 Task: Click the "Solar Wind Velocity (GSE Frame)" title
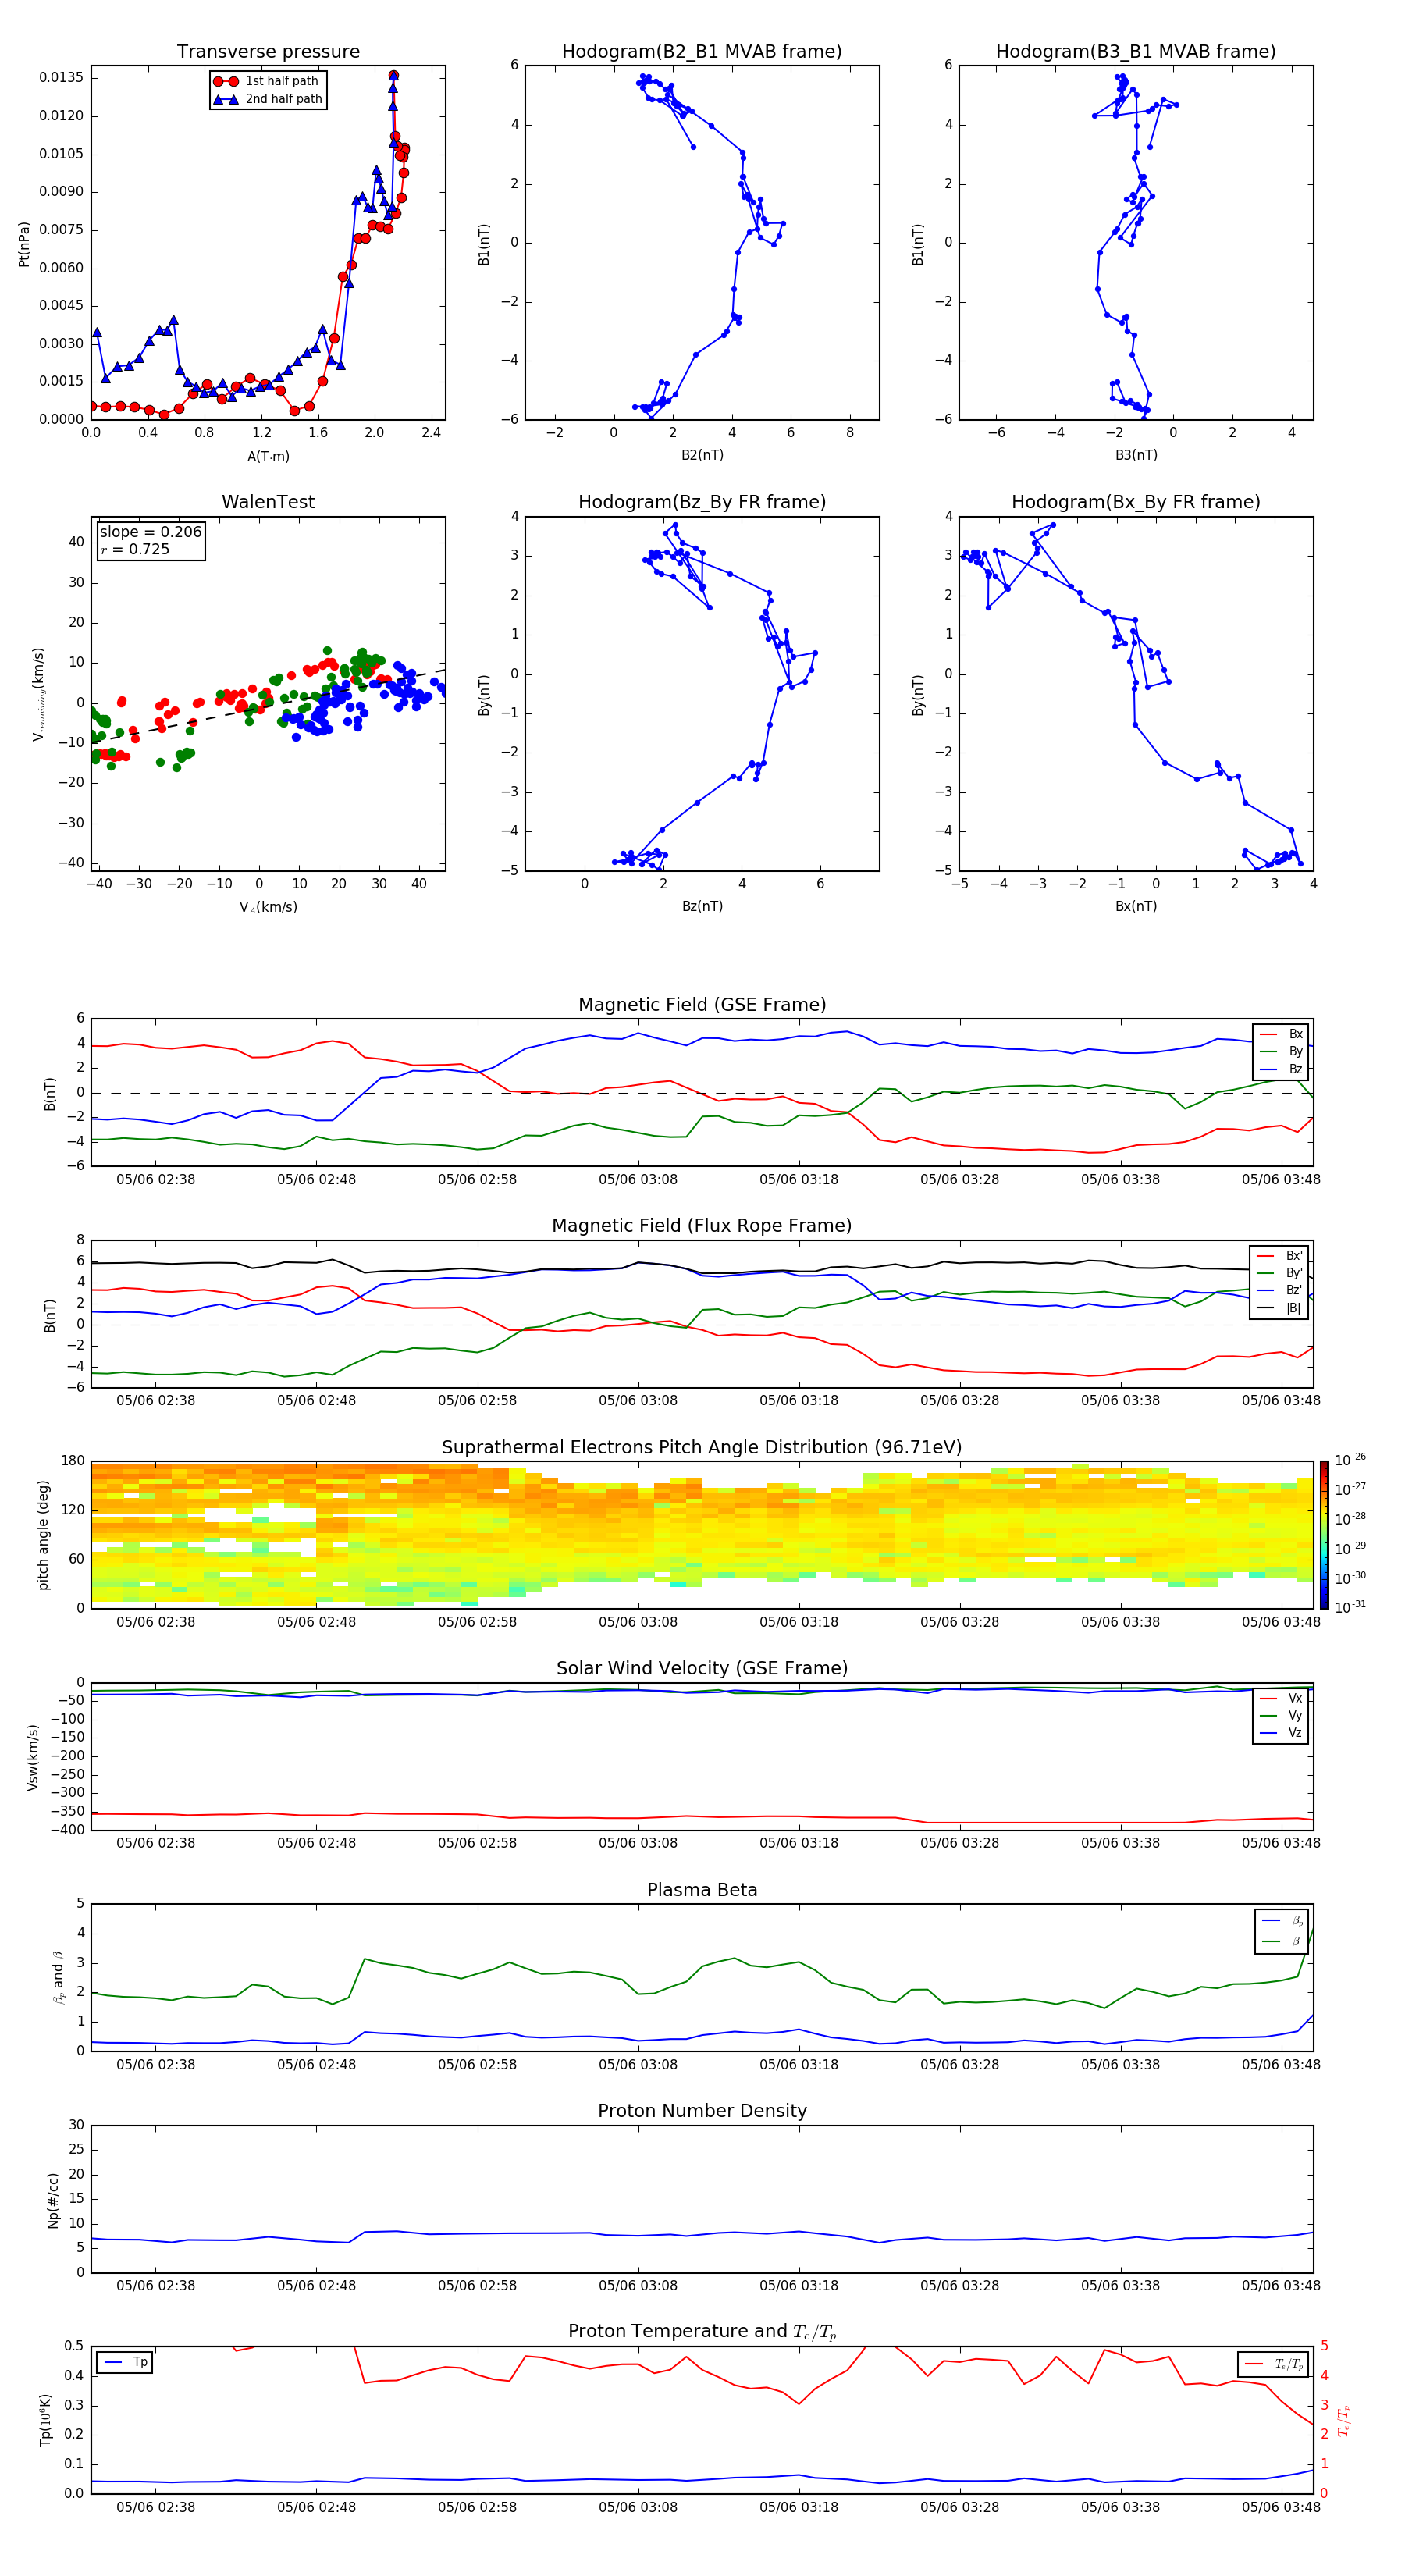pos(702,1668)
